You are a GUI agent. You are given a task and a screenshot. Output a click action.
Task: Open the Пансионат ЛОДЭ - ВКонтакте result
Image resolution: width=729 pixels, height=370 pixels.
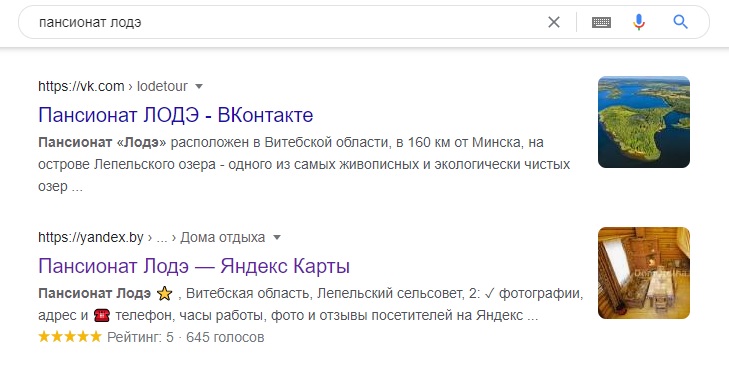click(176, 115)
